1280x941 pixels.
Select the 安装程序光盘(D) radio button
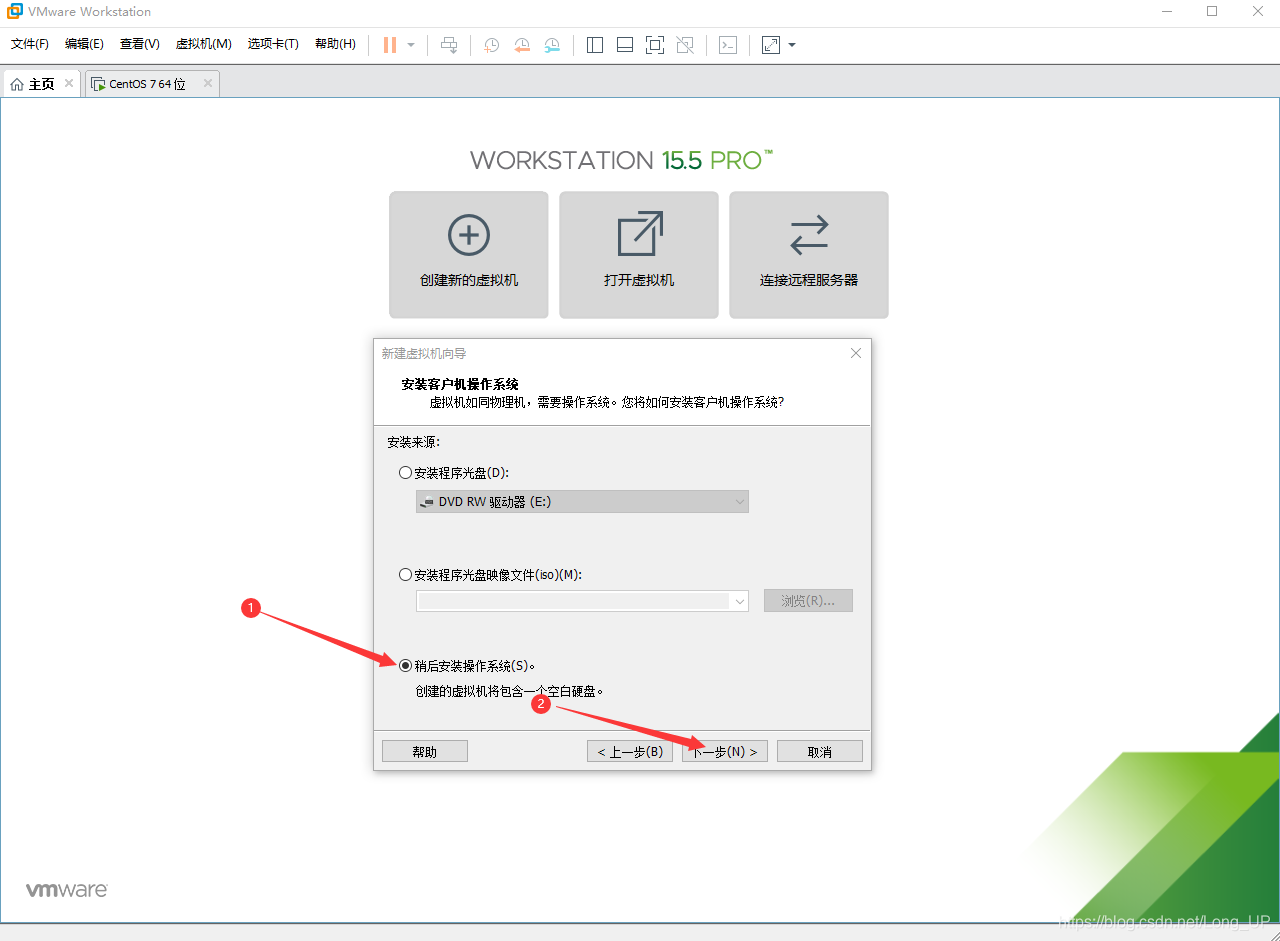coord(405,473)
